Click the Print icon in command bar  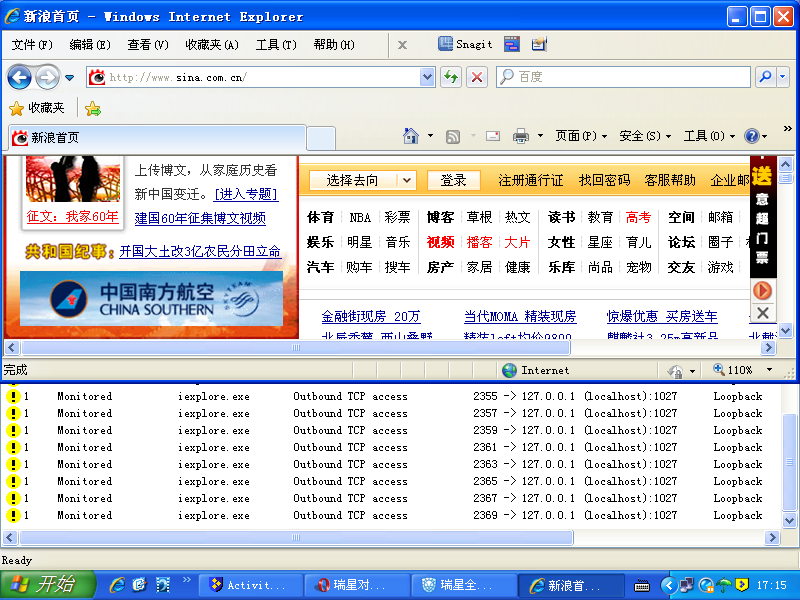pyautogui.click(x=520, y=136)
